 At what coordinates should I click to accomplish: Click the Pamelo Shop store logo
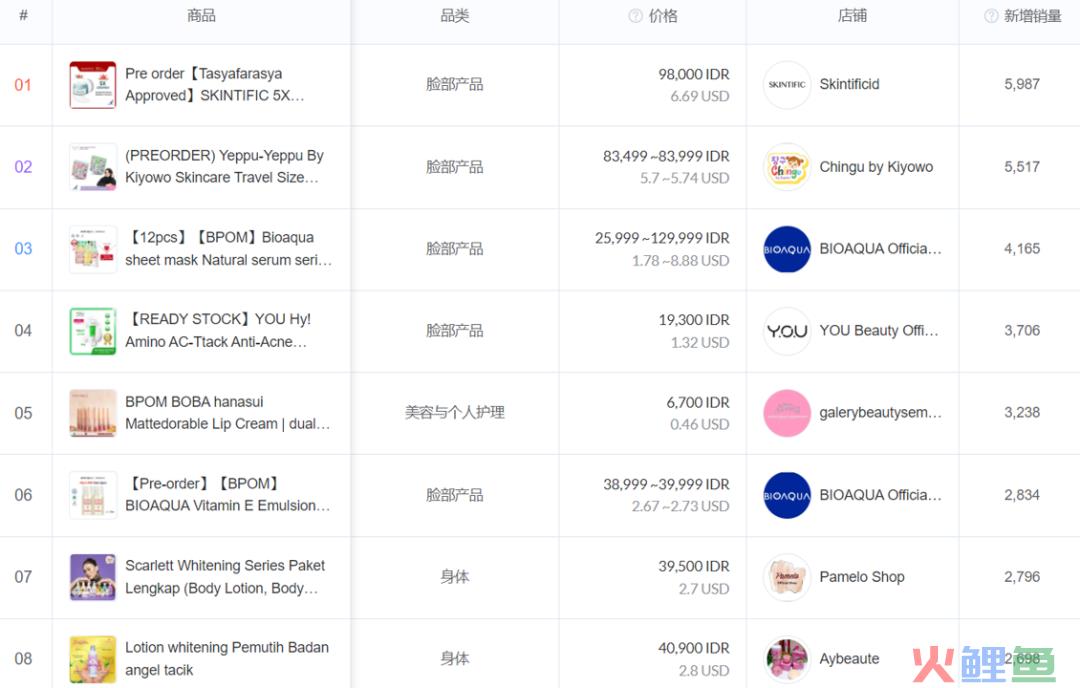(x=787, y=577)
